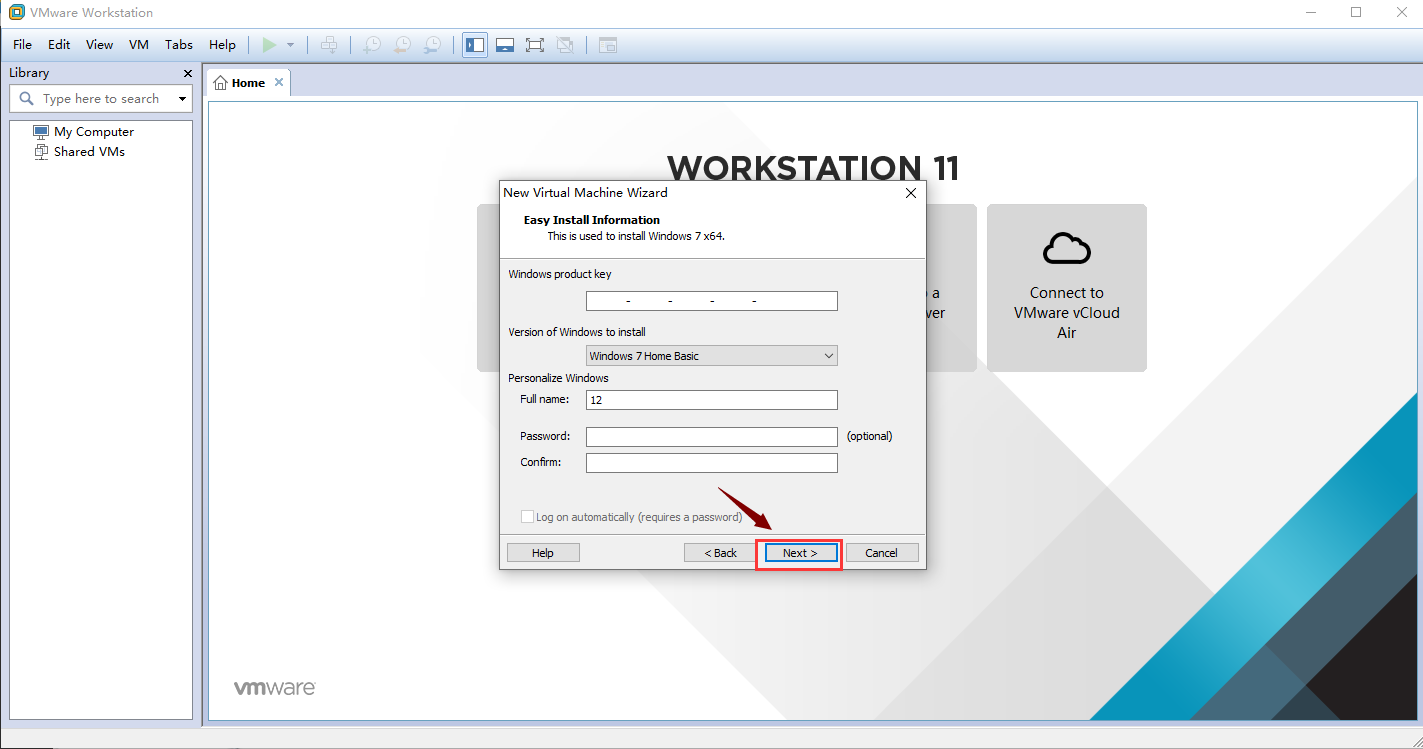Open the VM menu
The width and height of the screenshot is (1423, 749).
coord(139,45)
